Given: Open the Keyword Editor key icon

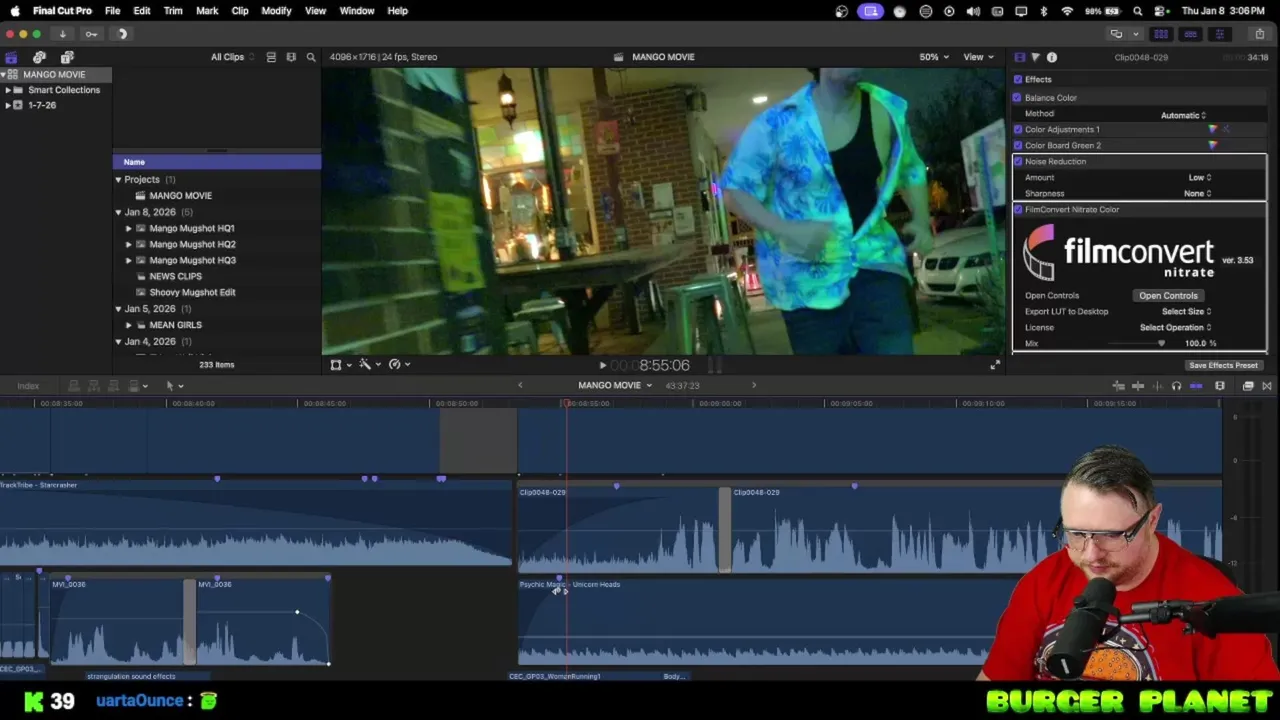Looking at the screenshot, I should coord(91,34).
